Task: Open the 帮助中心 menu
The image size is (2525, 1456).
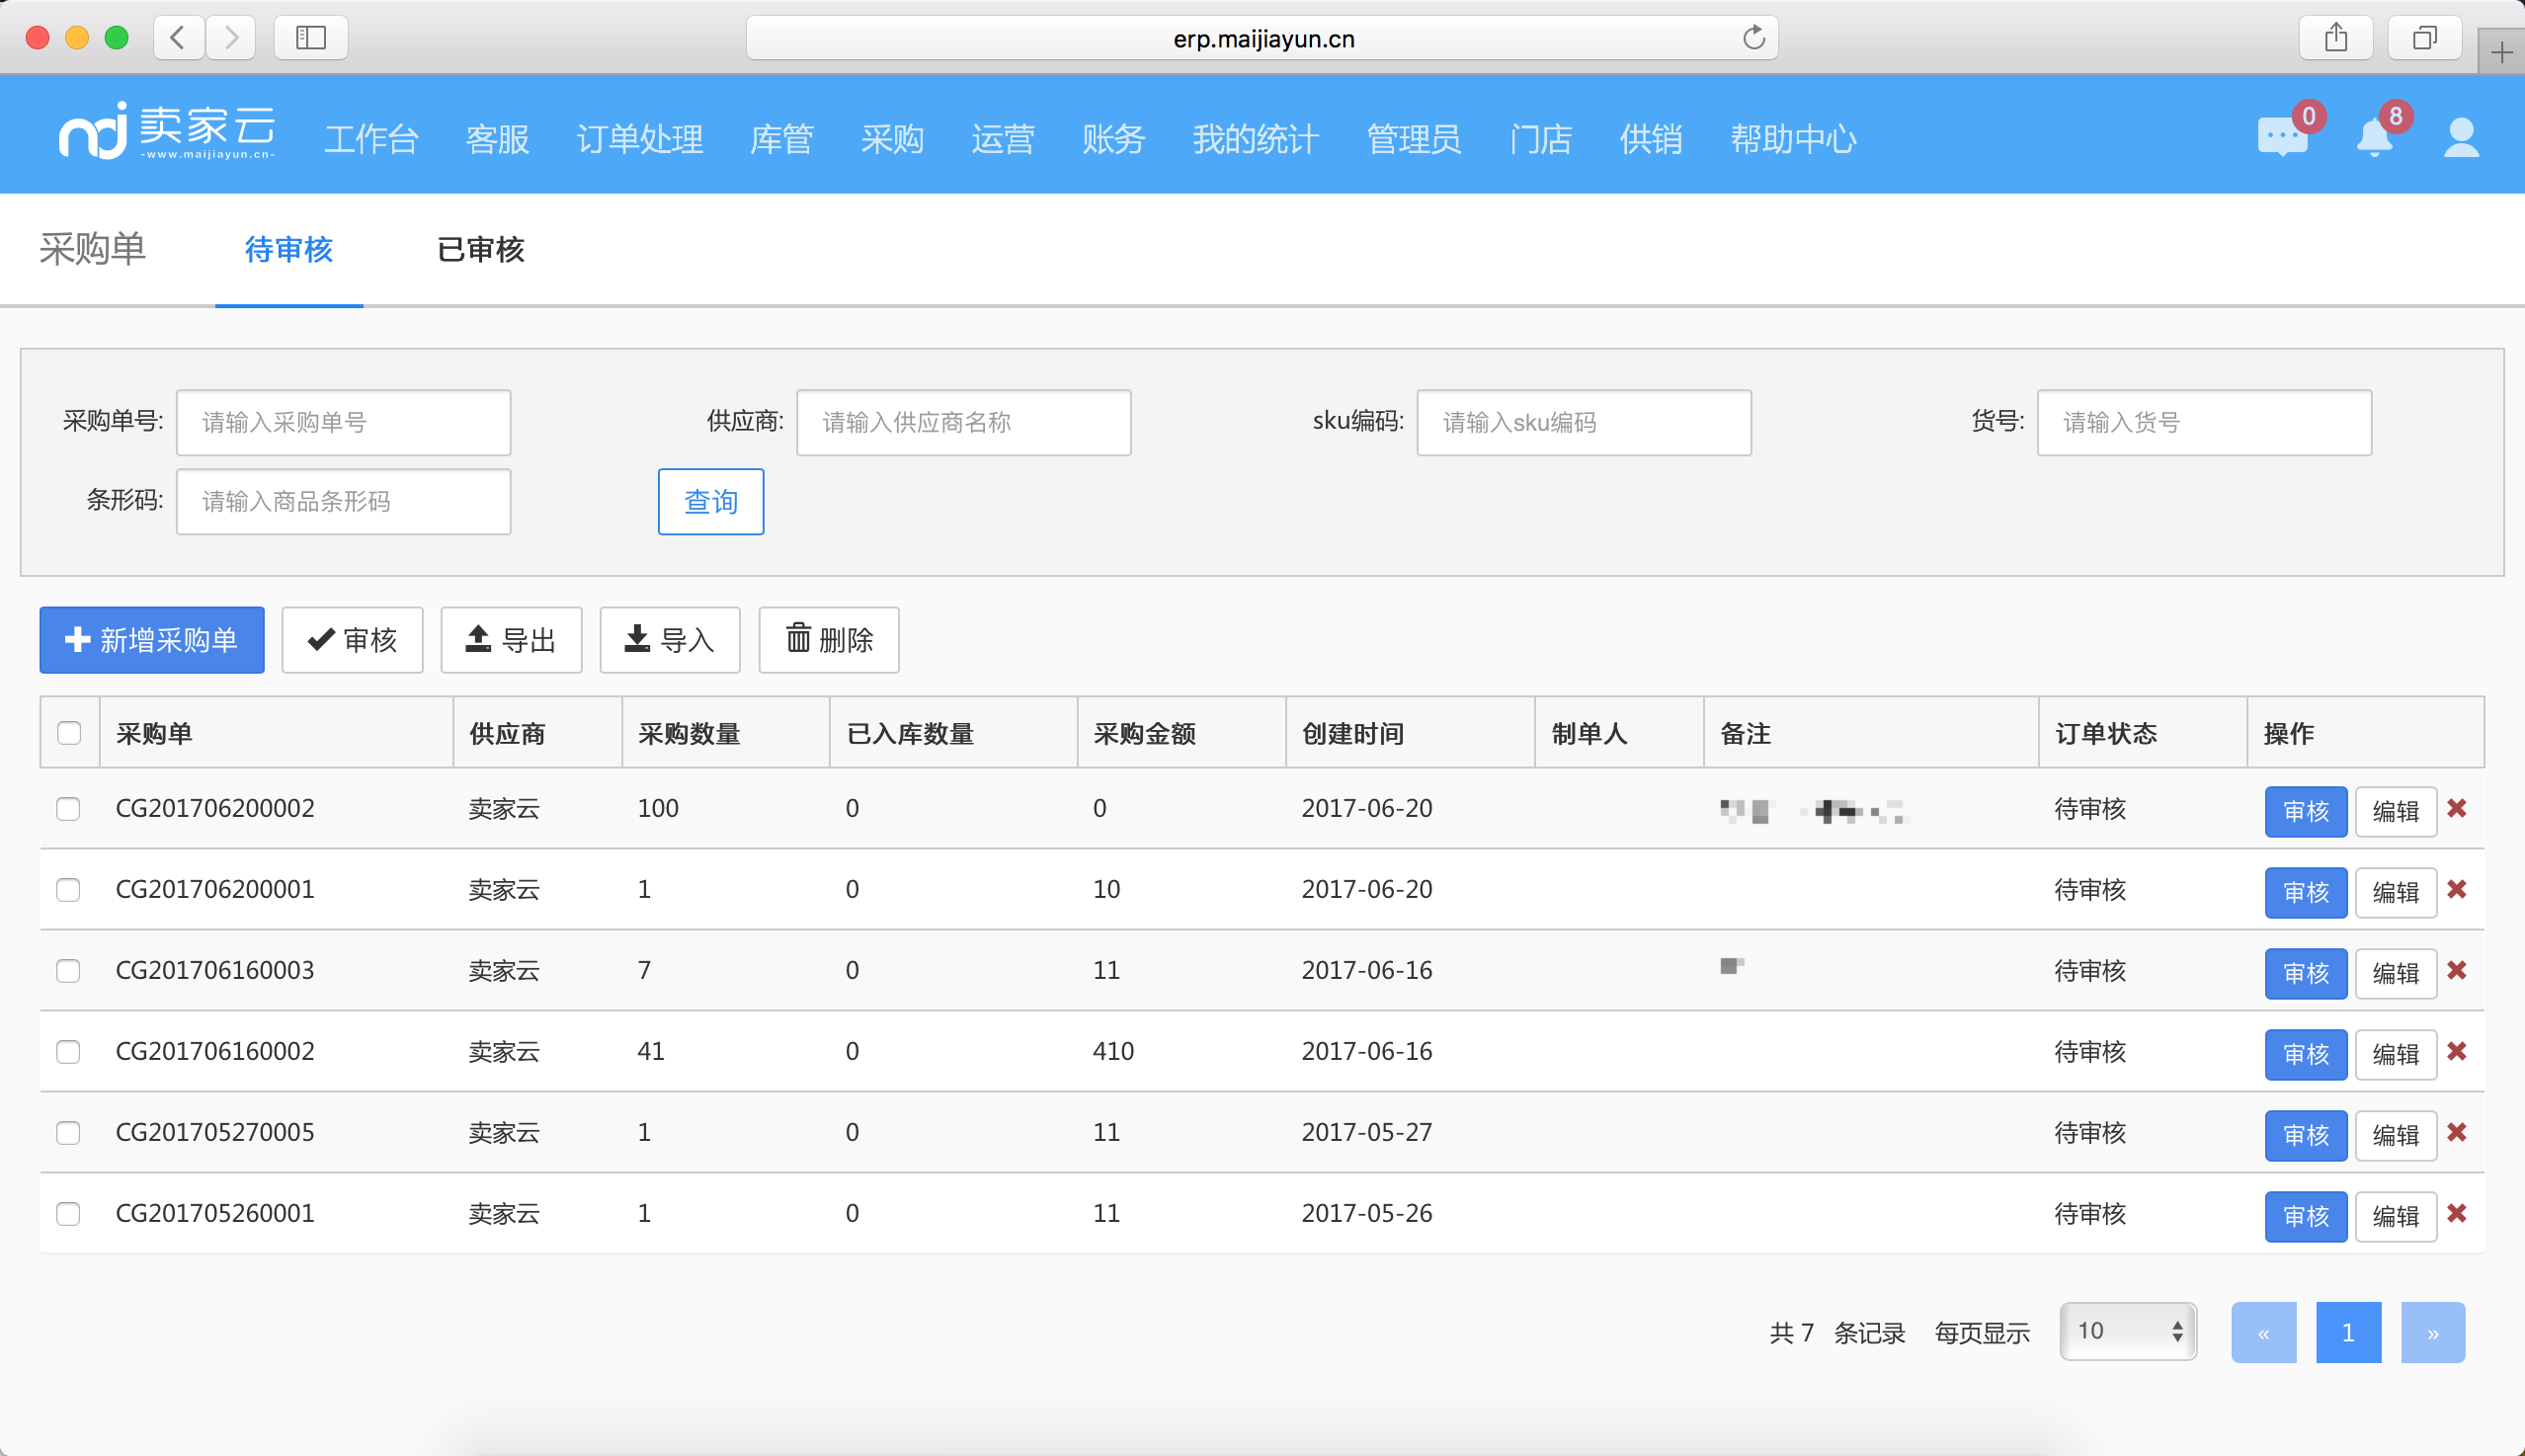Action: (x=1794, y=139)
